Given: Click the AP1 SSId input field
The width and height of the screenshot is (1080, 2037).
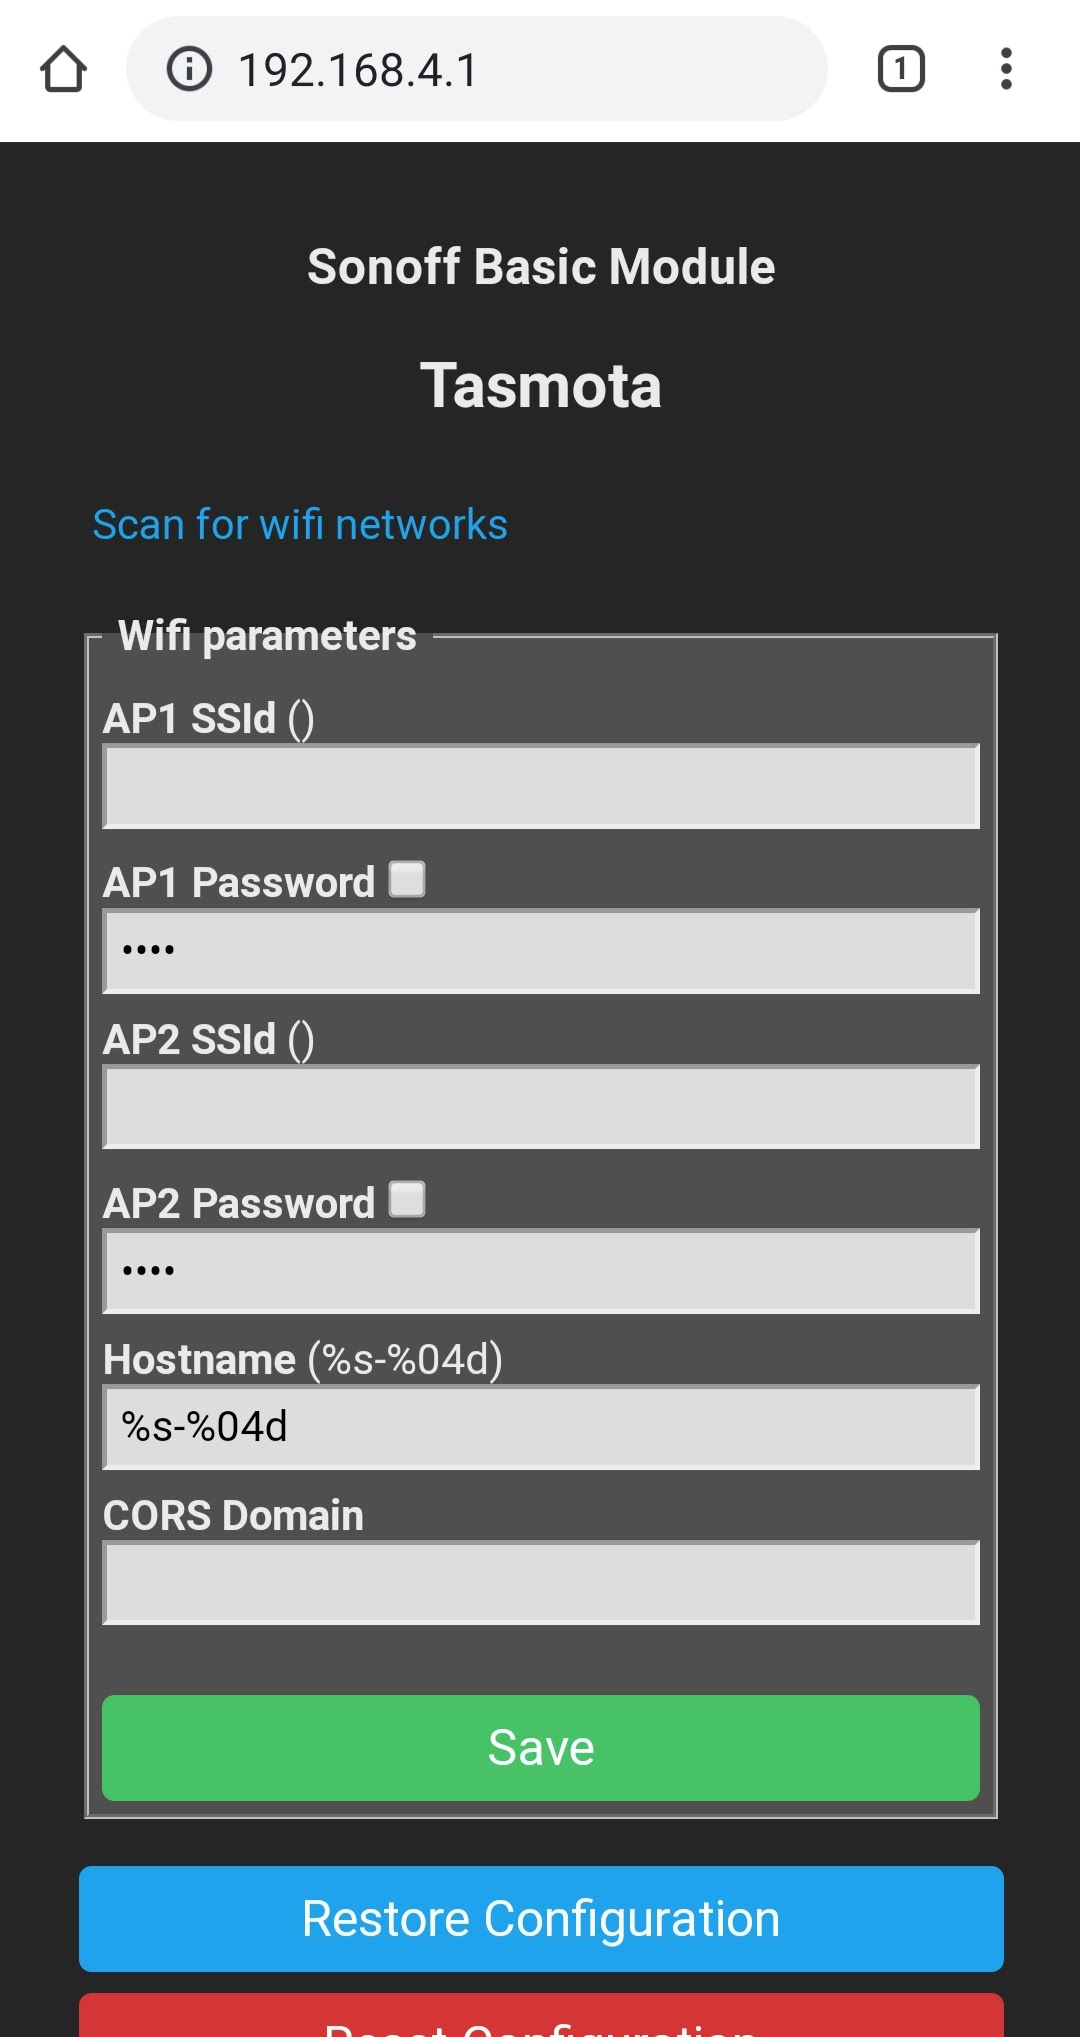Looking at the screenshot, I should (540, 787).
